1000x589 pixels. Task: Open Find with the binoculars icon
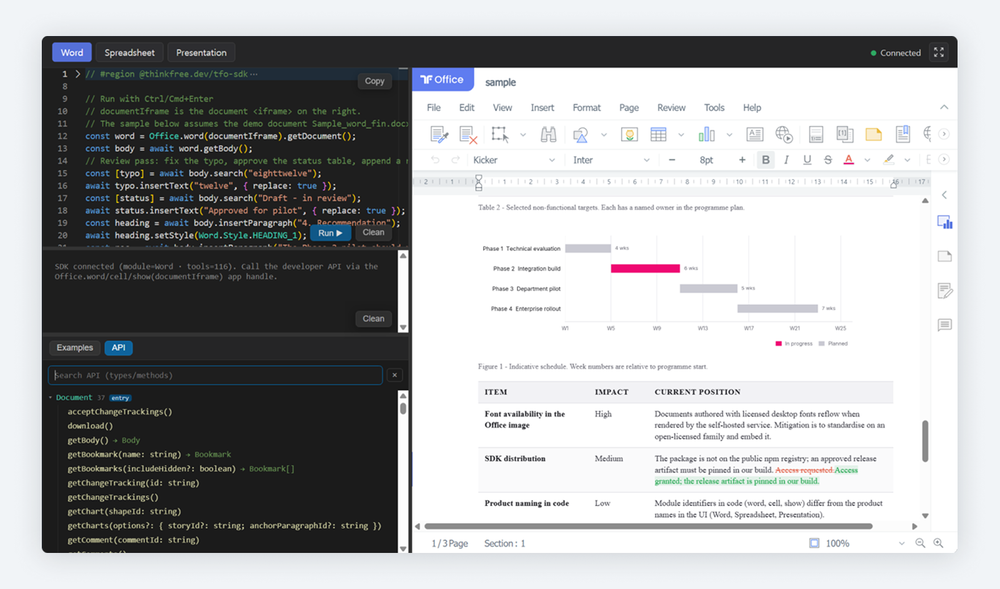pyautogui.click(x=548, y=135)
